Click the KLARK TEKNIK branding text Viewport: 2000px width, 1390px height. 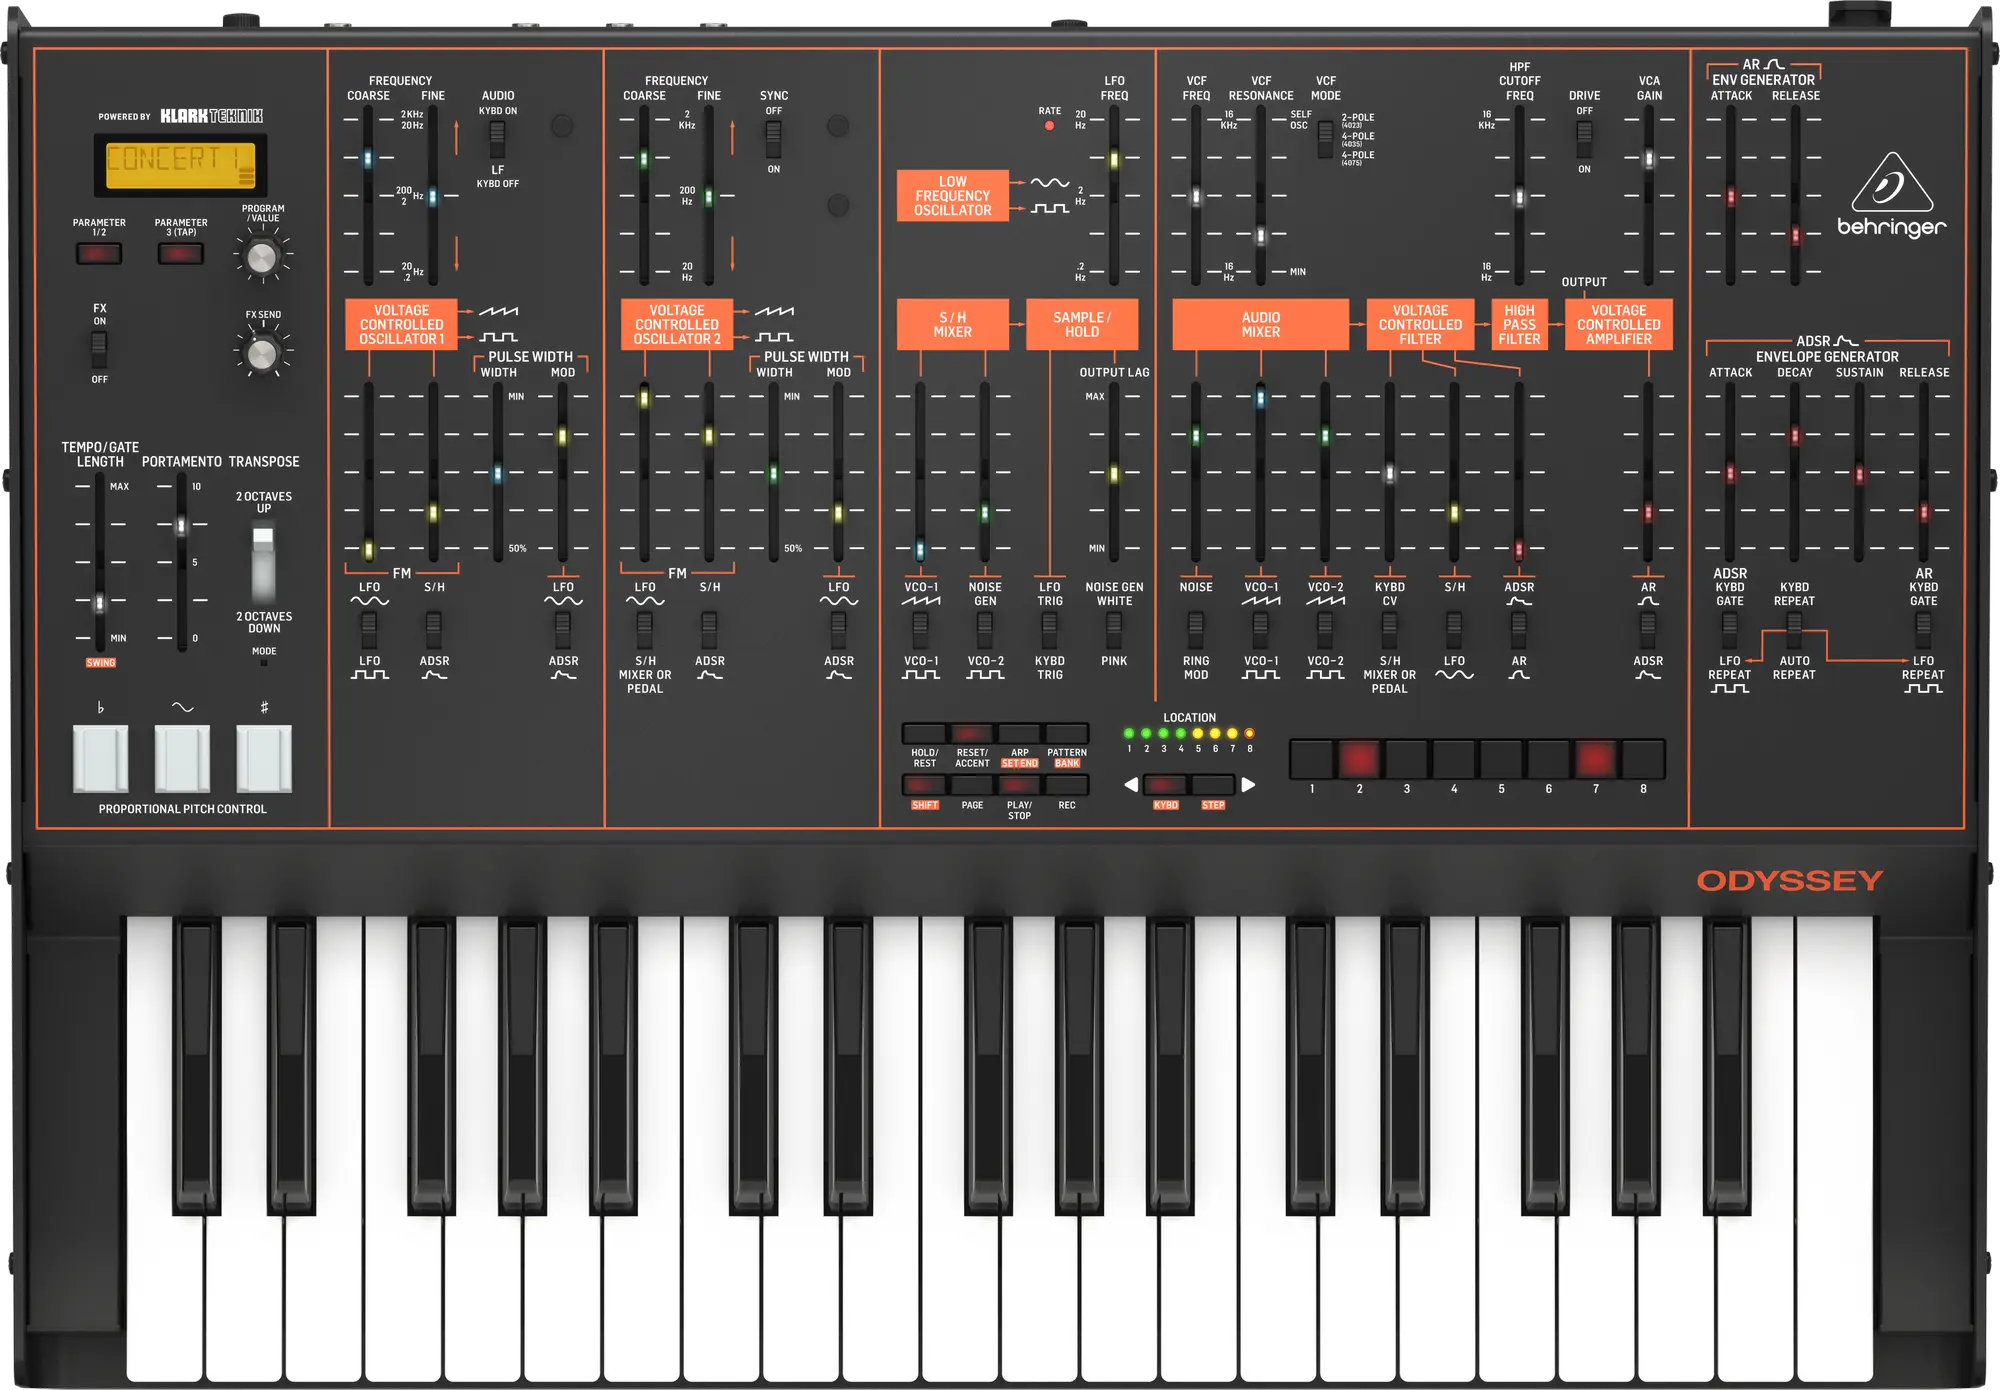211,116
